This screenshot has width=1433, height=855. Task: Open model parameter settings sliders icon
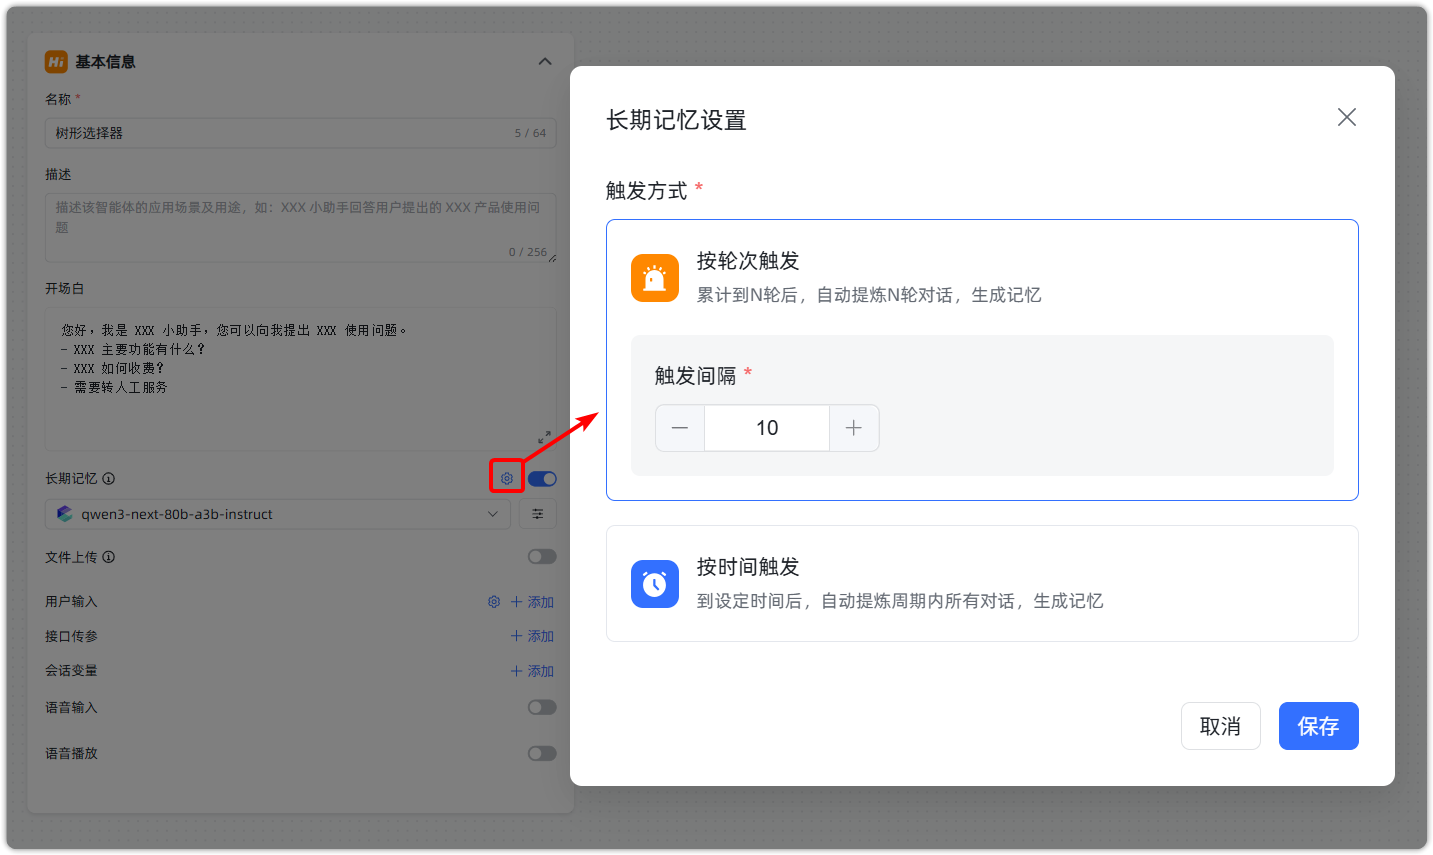pos(538,514)
